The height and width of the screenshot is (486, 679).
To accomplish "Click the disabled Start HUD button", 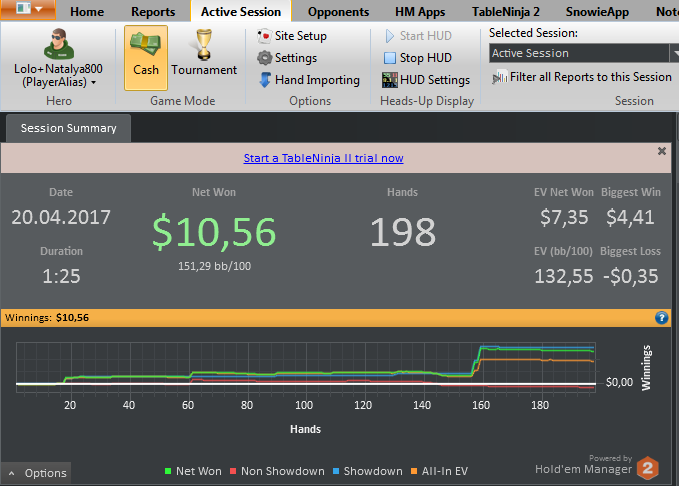I will coord(418,36).
